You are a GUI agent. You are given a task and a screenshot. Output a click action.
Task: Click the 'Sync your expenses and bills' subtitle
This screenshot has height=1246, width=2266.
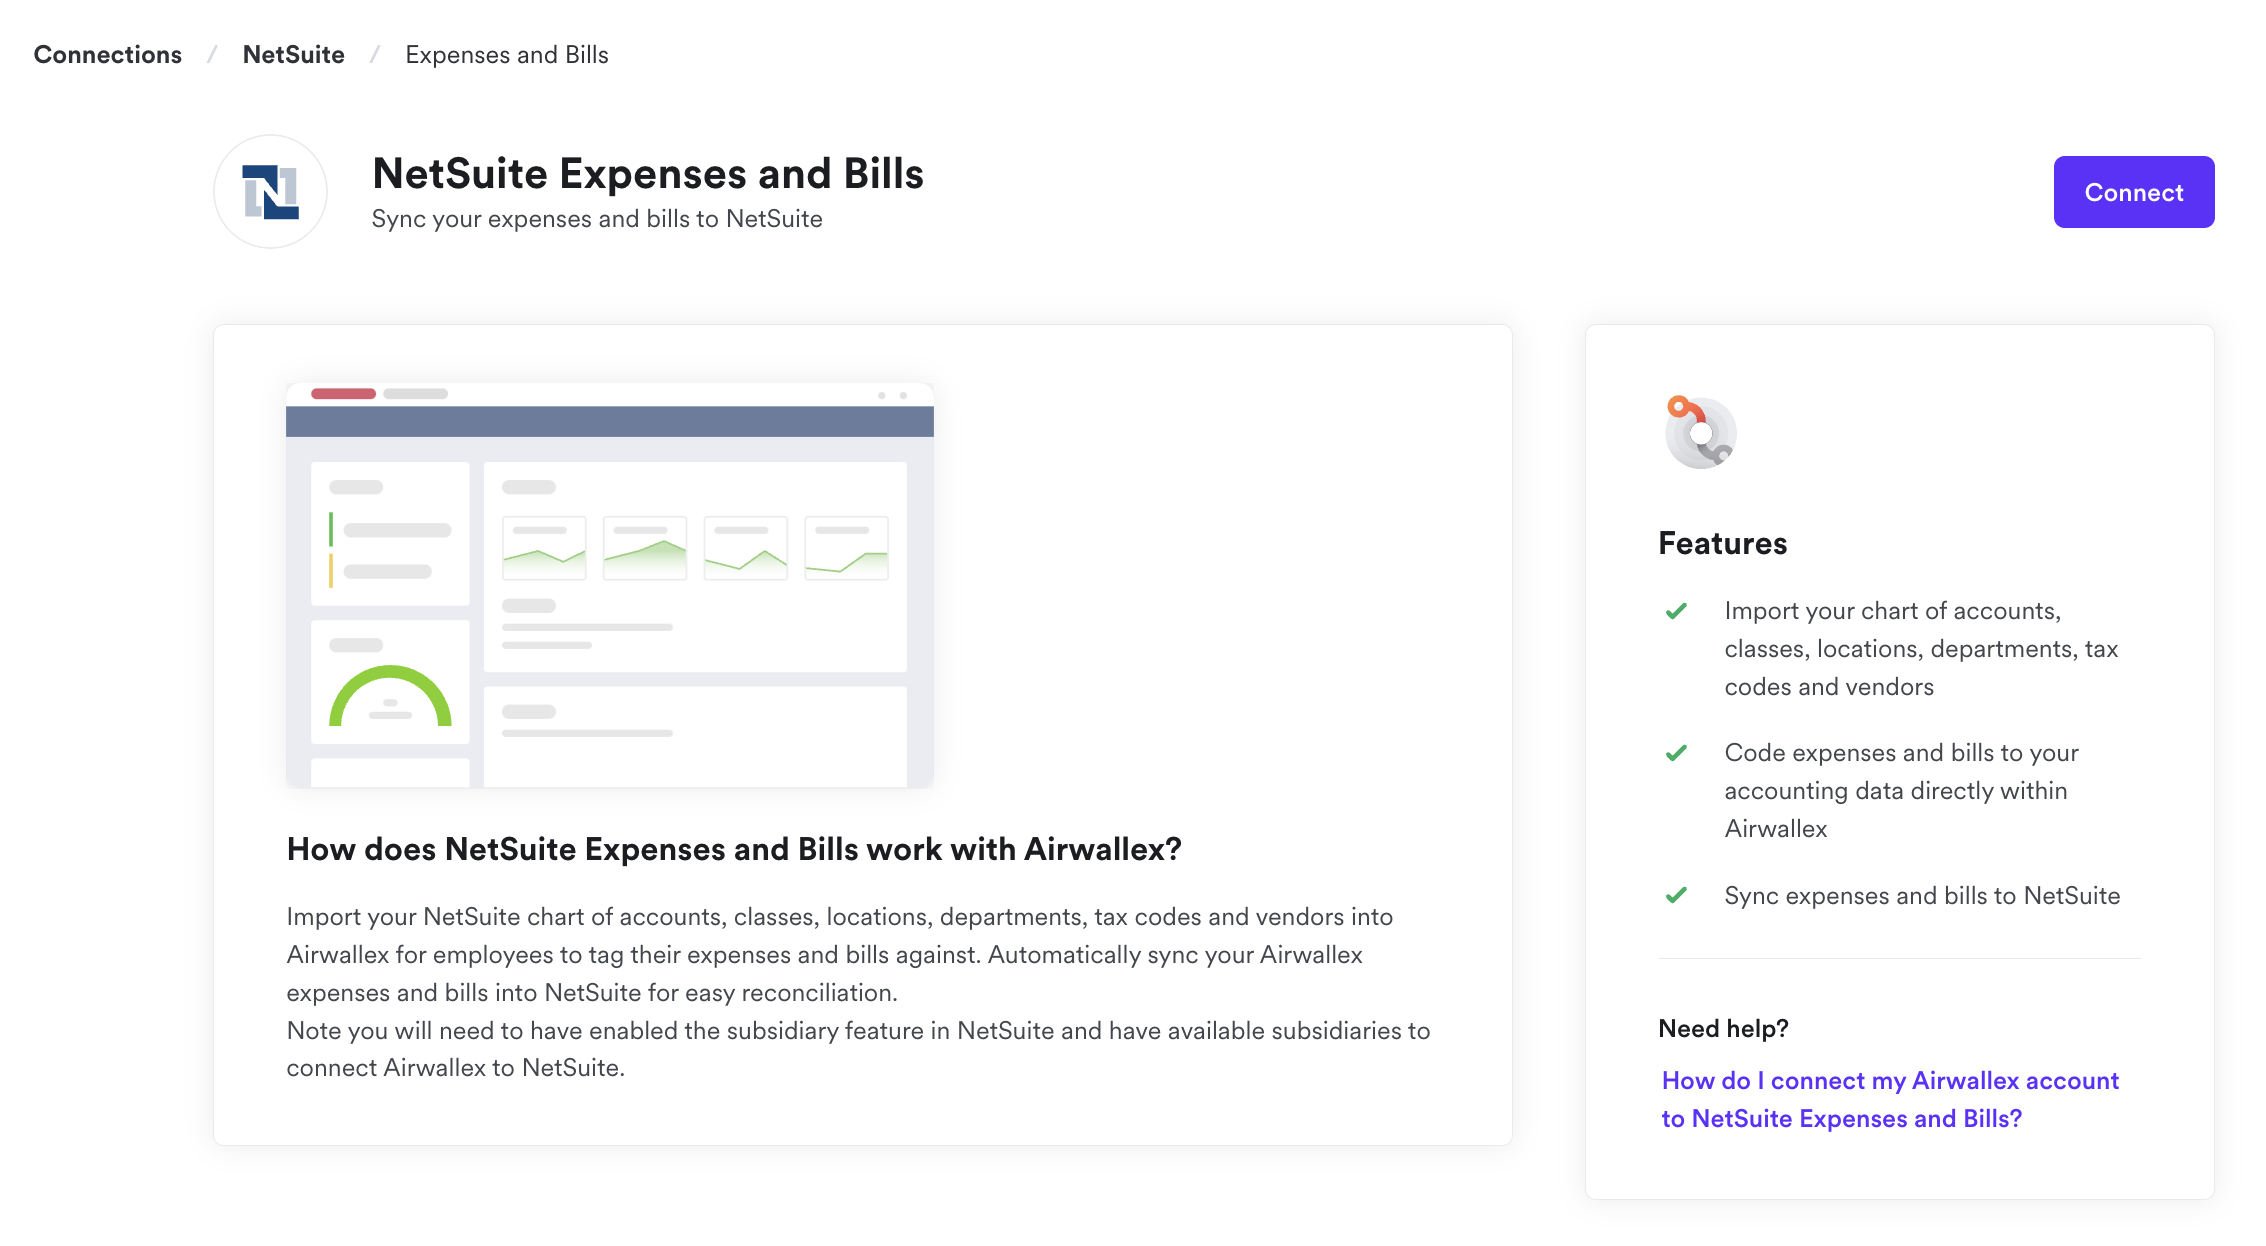coord(597,219)
